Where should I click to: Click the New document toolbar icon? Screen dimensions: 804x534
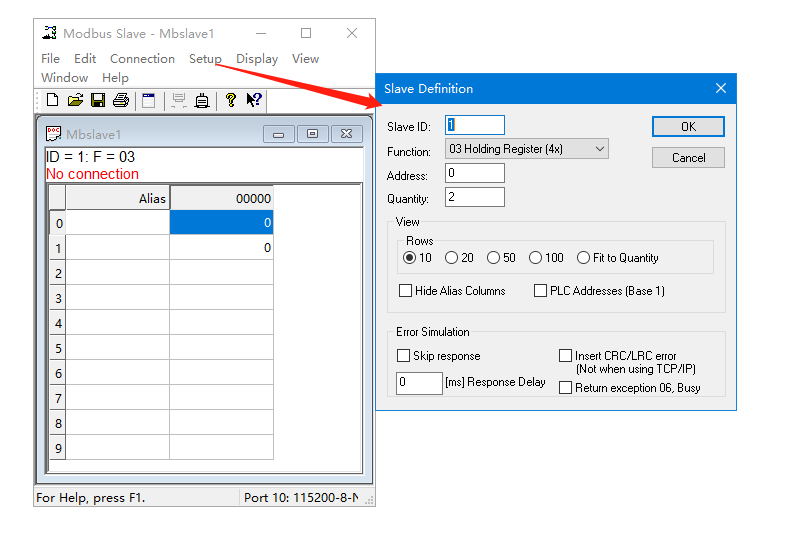pyautogui.click(x=53, y=100)
